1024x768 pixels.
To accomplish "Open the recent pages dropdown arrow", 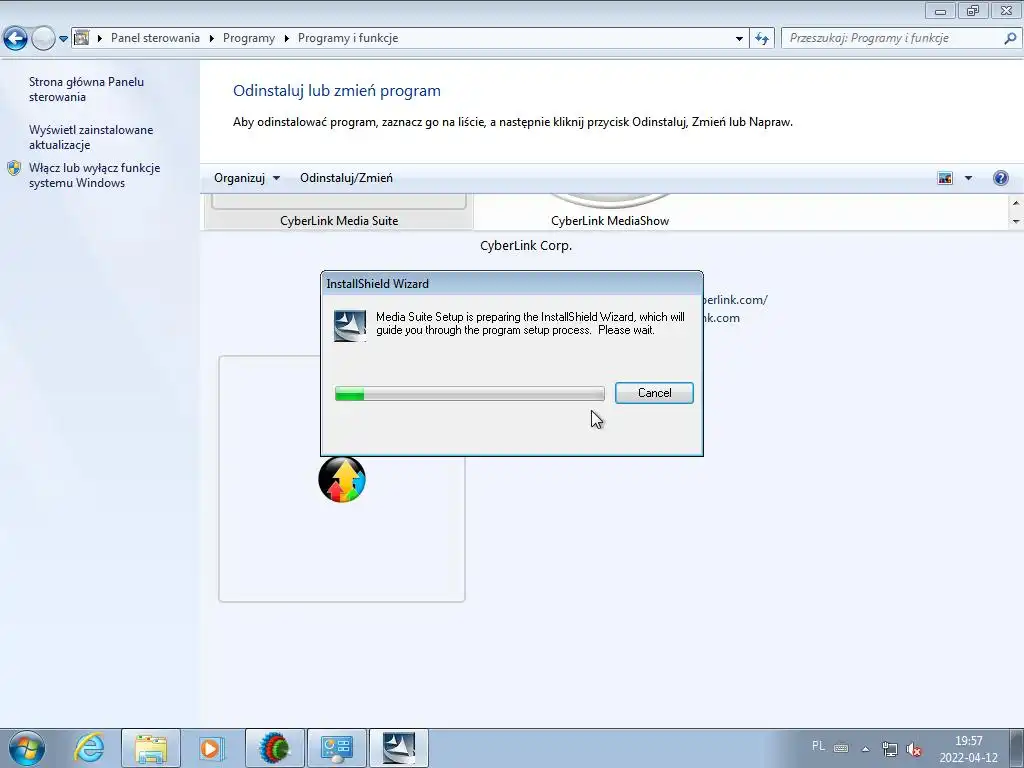I will [63, 39].
